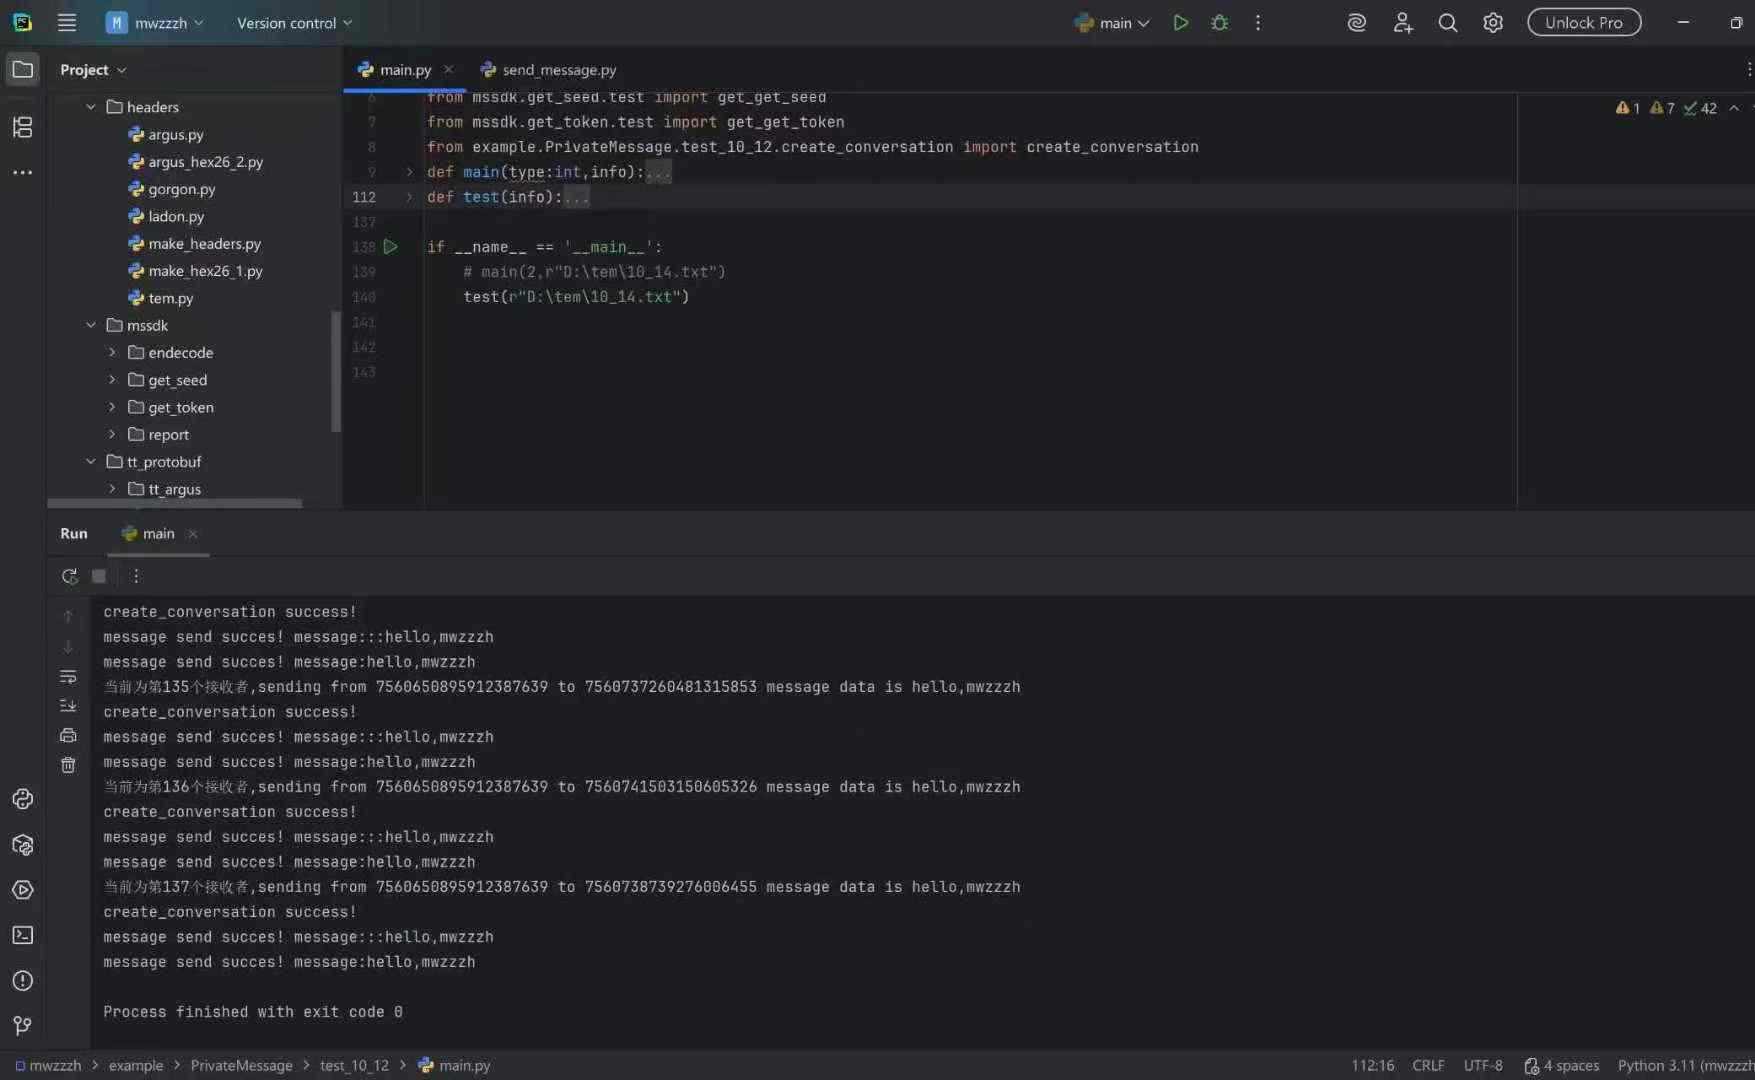Open inspections warnings widget

click(1666, 108)
